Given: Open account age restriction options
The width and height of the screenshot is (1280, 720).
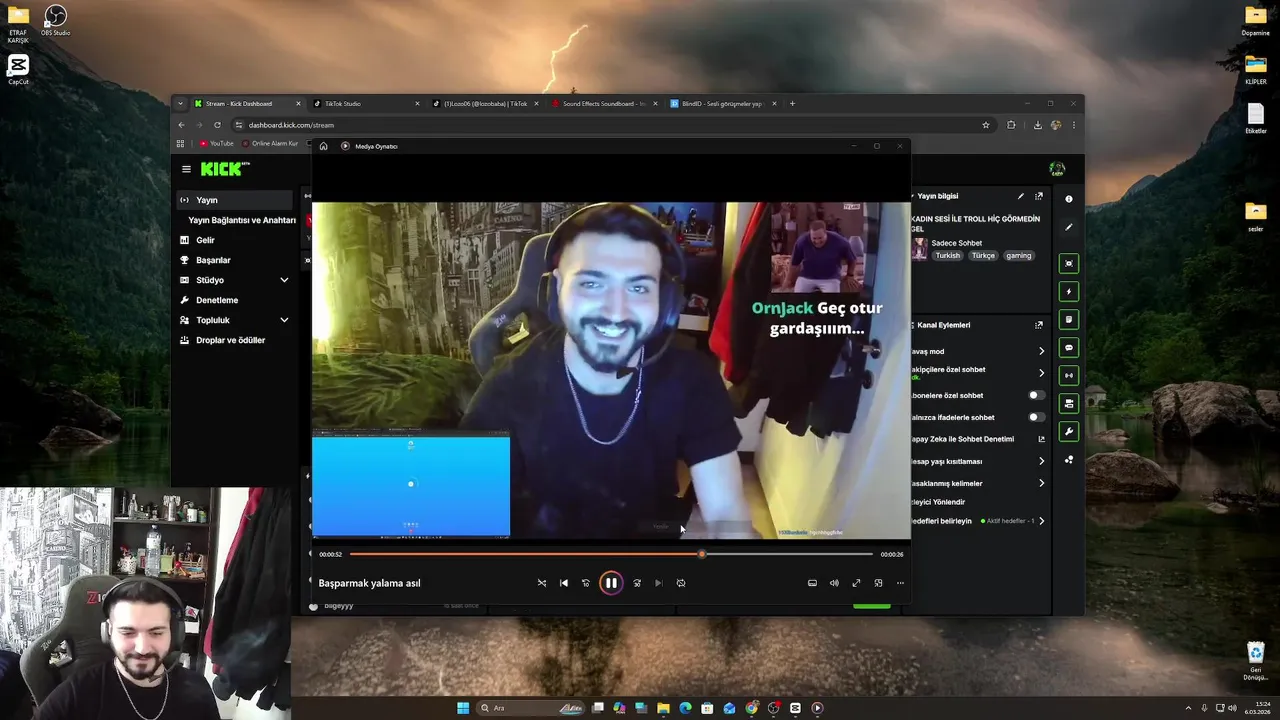Looking at the screenshot, I should pos(1041,461).
